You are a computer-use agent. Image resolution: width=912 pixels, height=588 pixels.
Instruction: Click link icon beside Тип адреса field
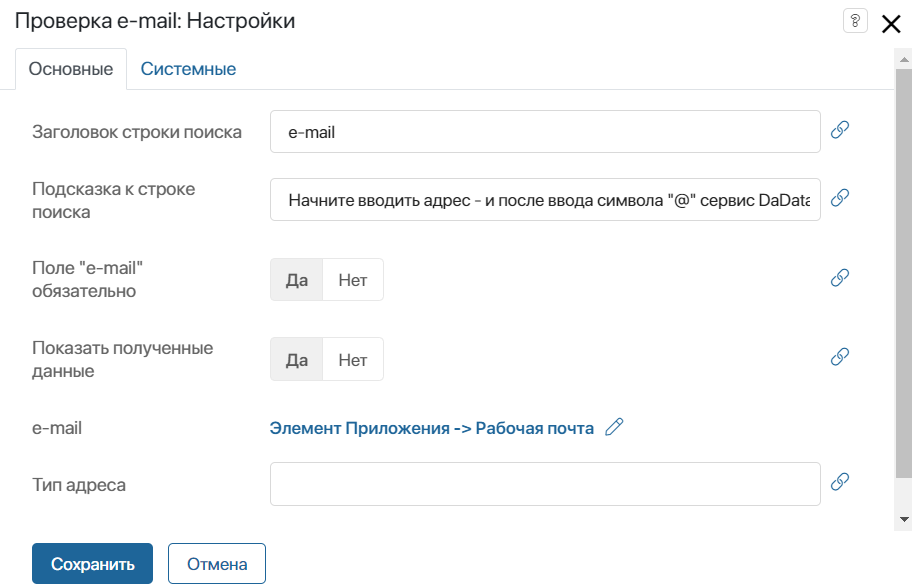point(839,482)
